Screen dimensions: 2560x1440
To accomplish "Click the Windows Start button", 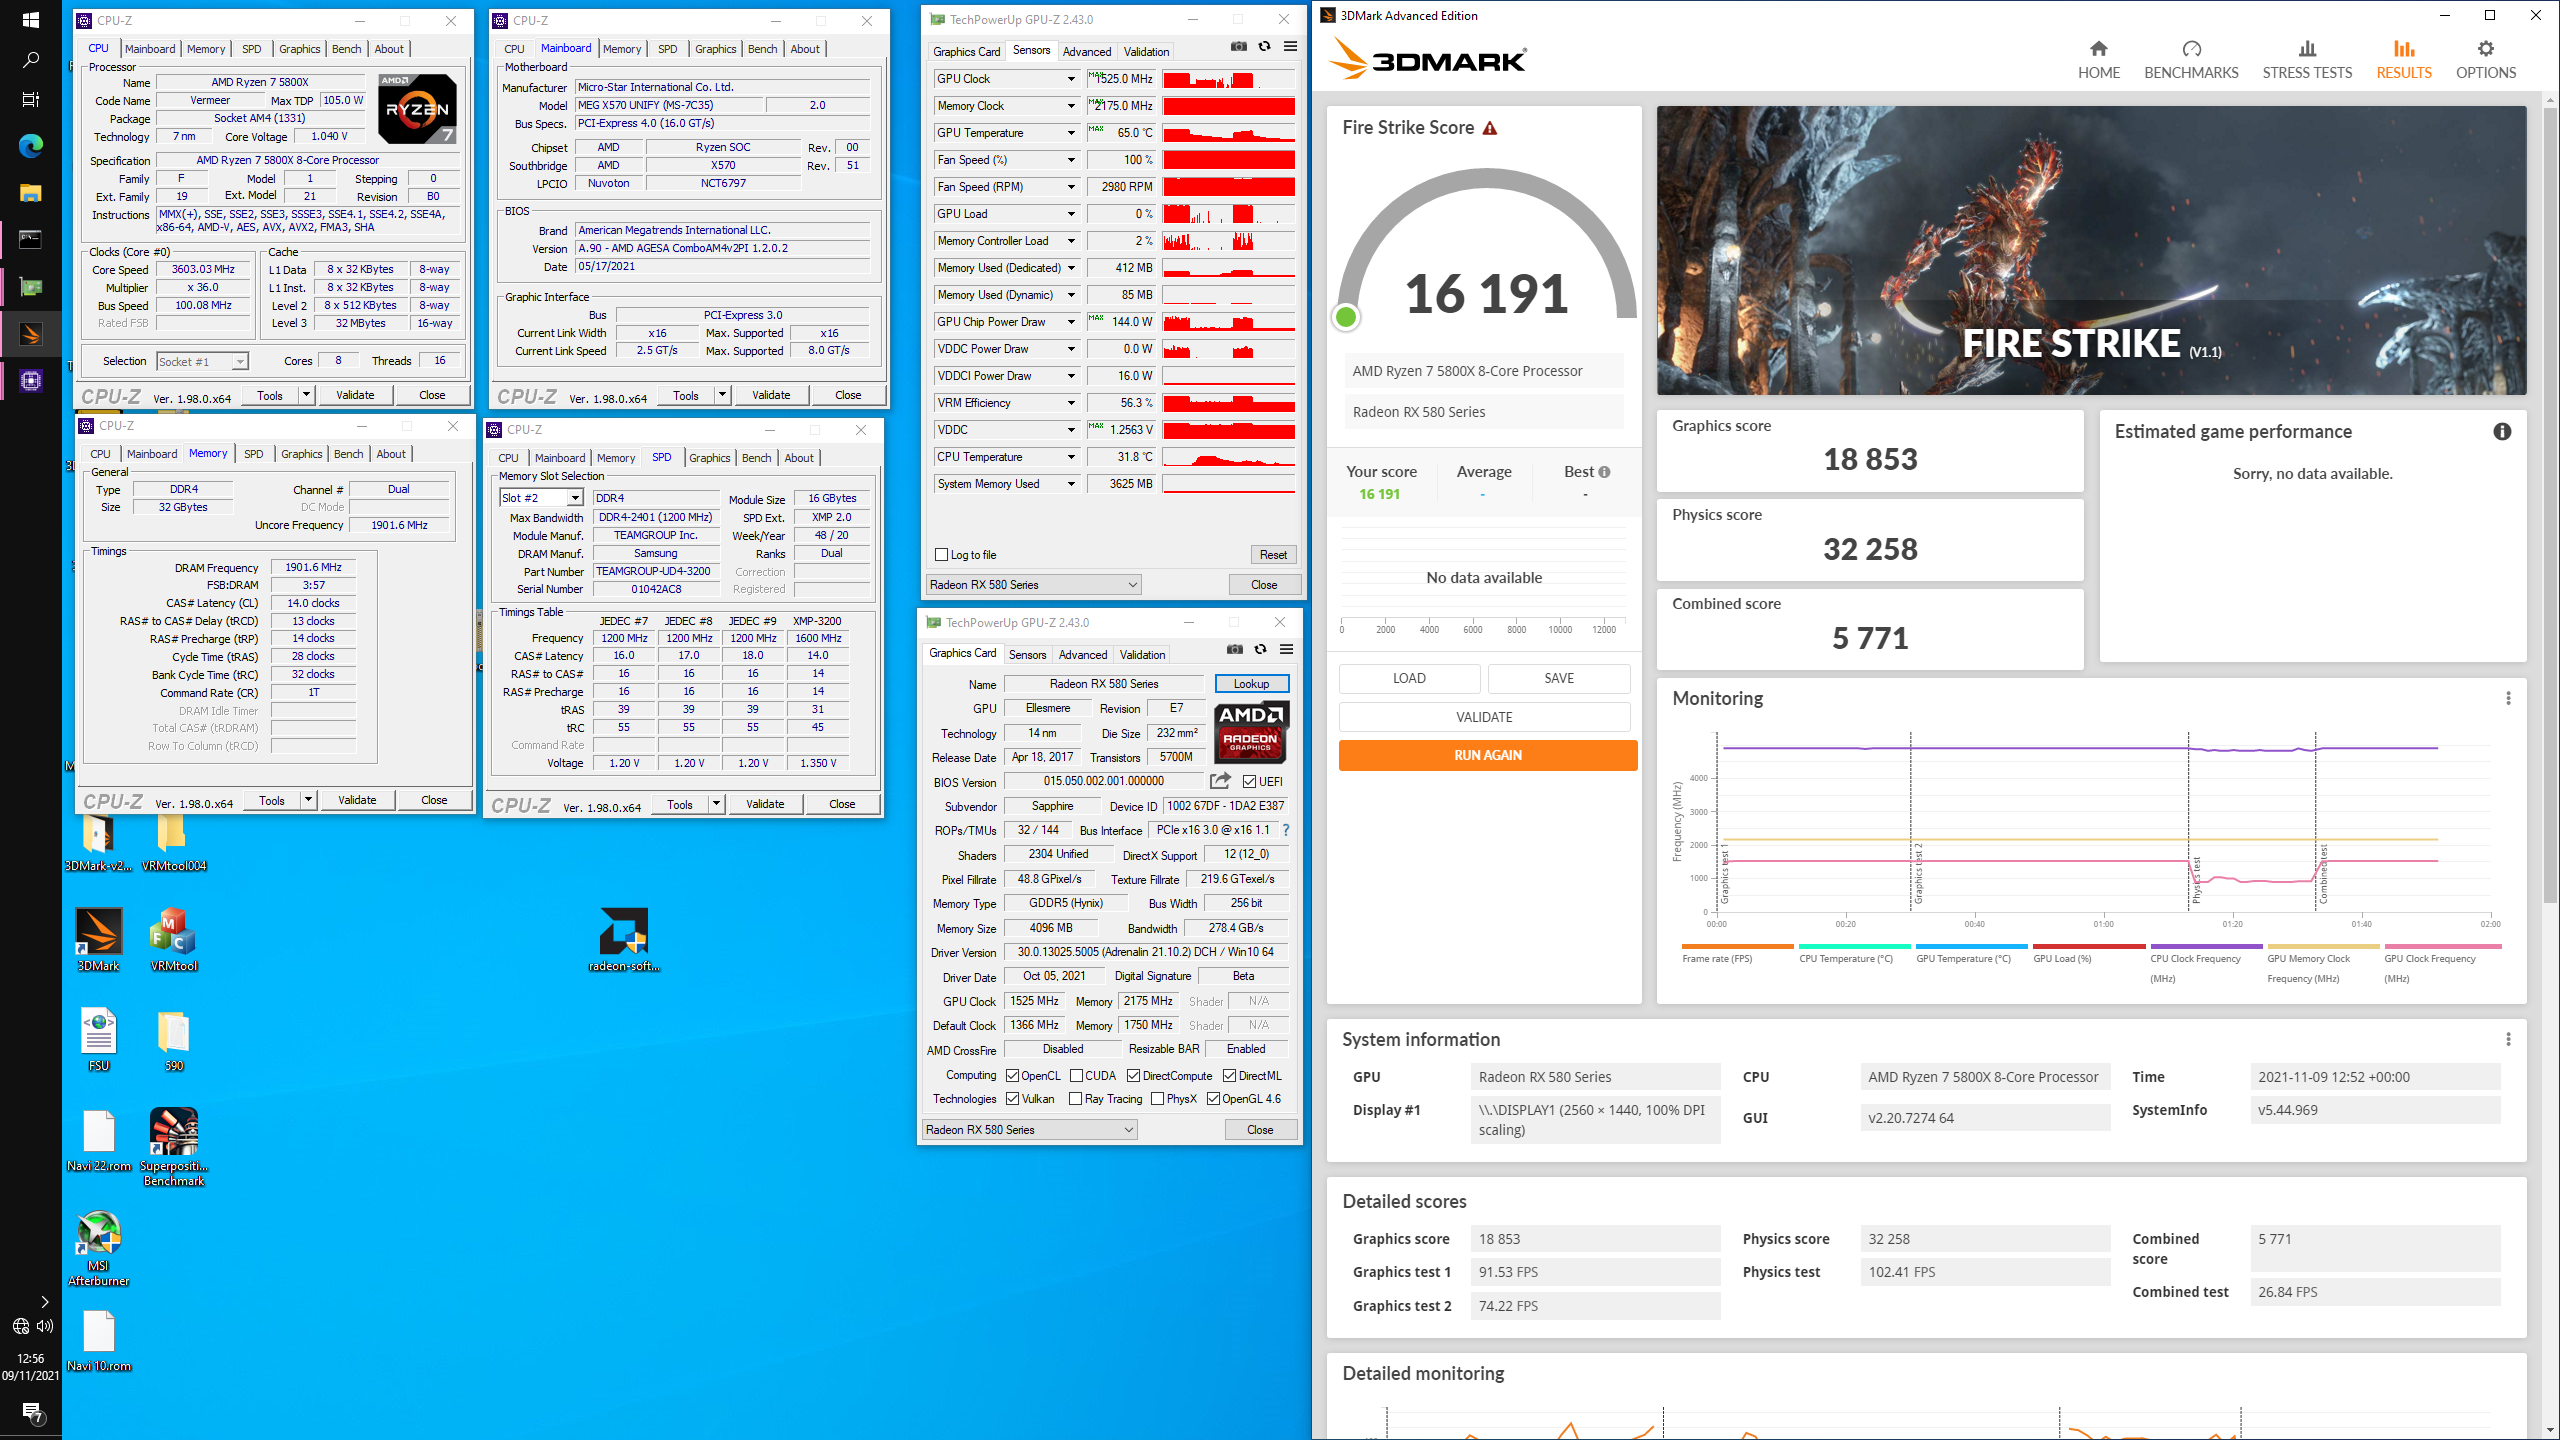I will 31,20.
